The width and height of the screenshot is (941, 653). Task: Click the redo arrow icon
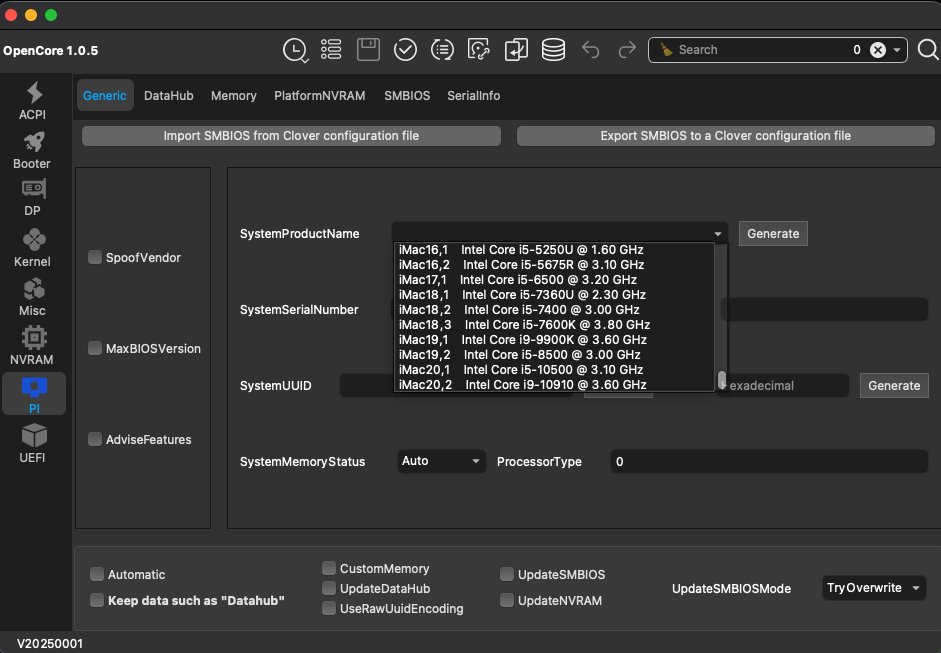(x=627, y=50)
